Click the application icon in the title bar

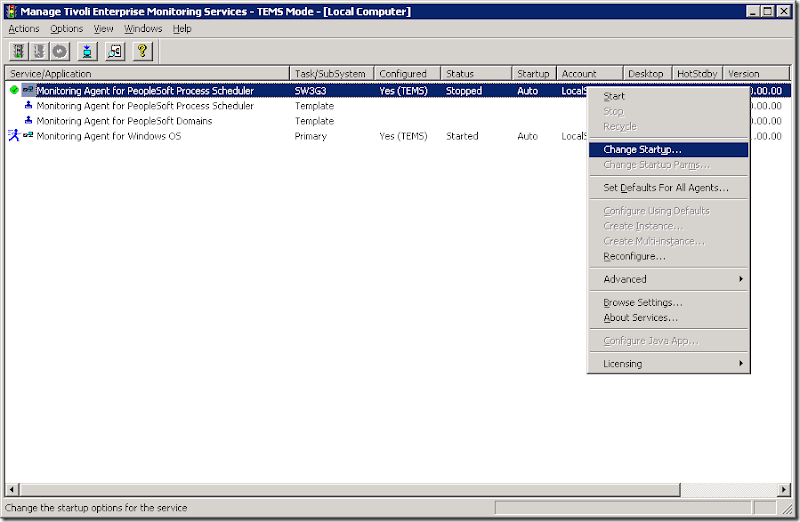pyautogui.click(x=11, y=11)
